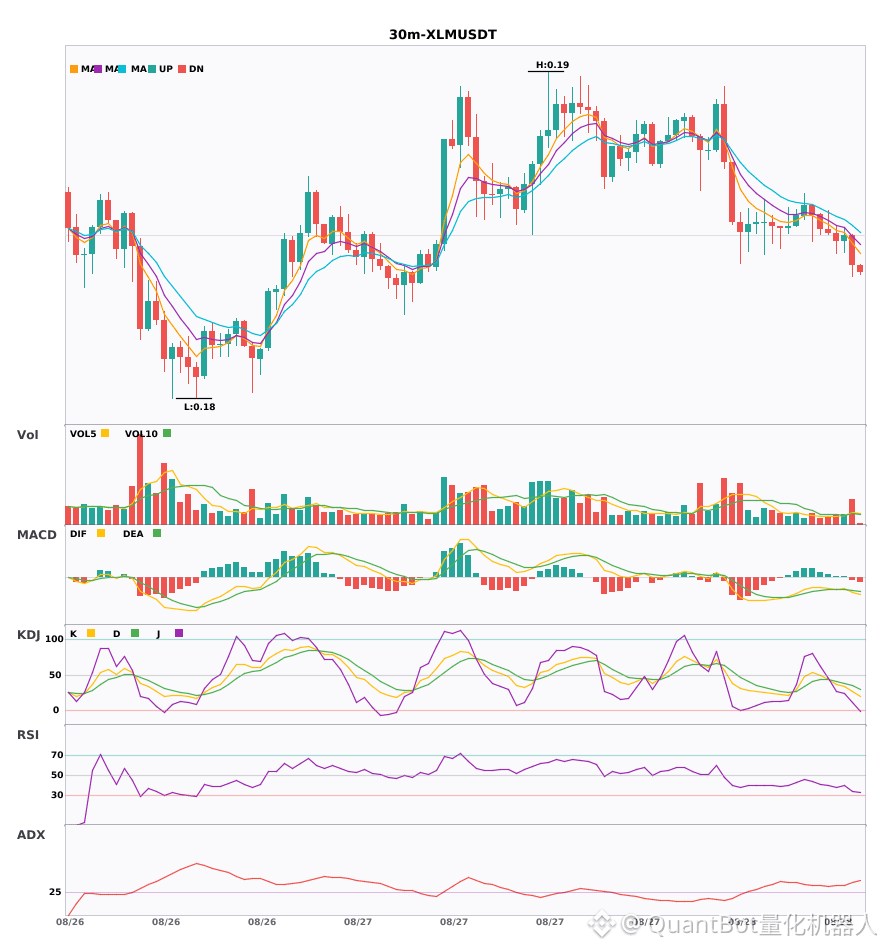Click the KDJ panel label
Viewport: 885px width, 950px height.
tap(28, 635)
